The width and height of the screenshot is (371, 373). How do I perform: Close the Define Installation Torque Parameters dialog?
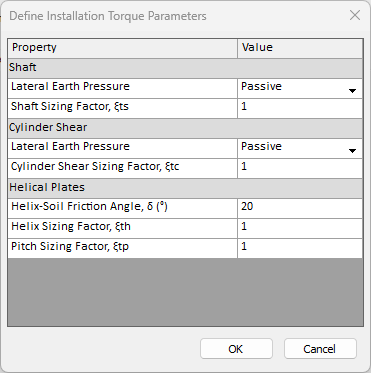coord(355,15)
